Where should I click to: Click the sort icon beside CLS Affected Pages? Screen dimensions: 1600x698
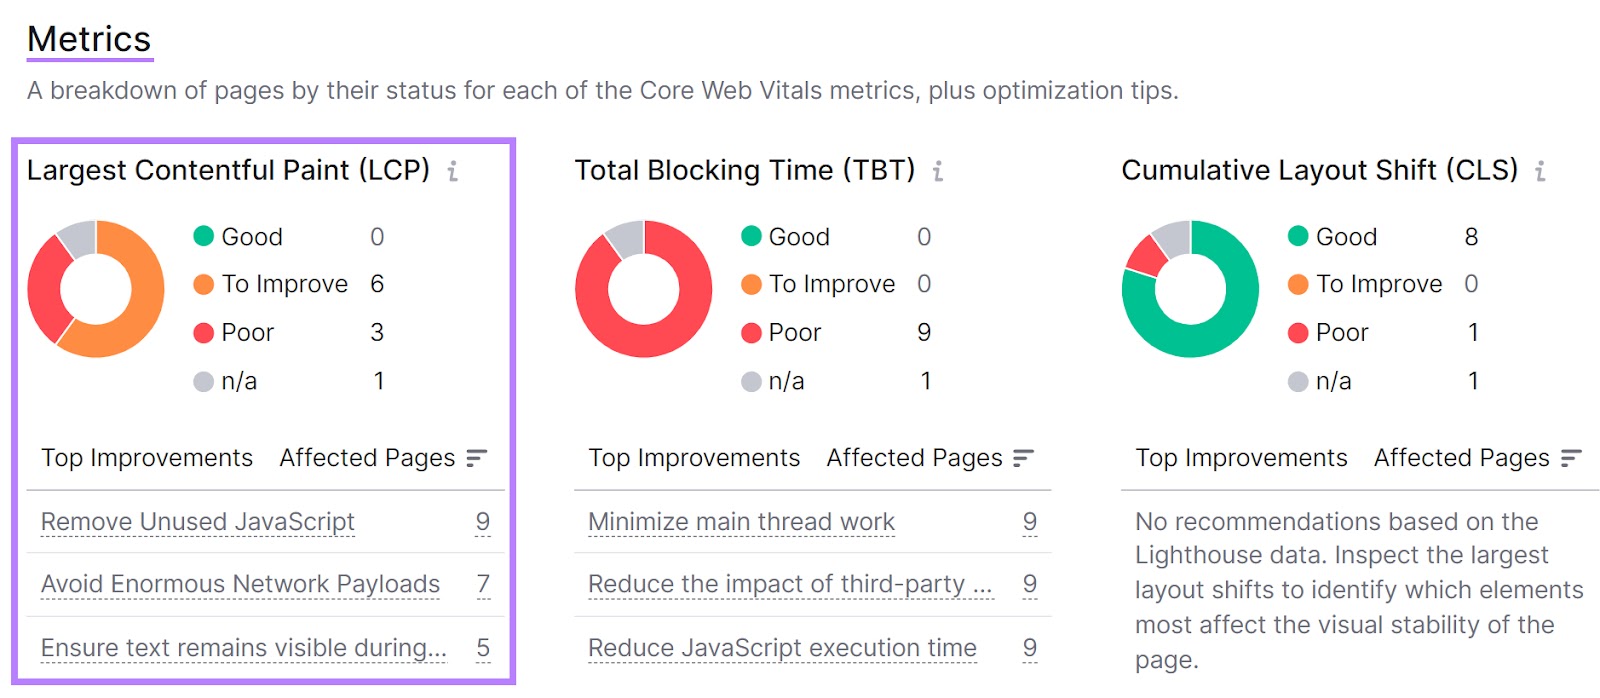(1570, 458)
